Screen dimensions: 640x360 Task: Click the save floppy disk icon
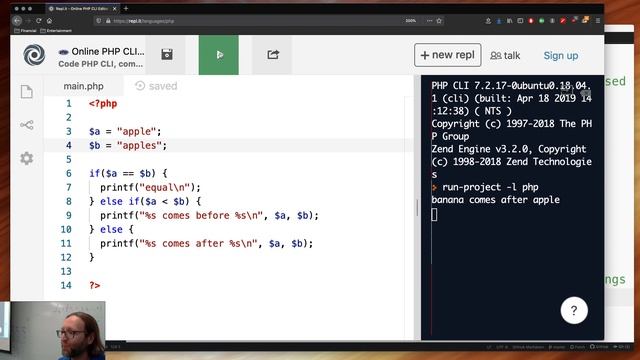167,55
